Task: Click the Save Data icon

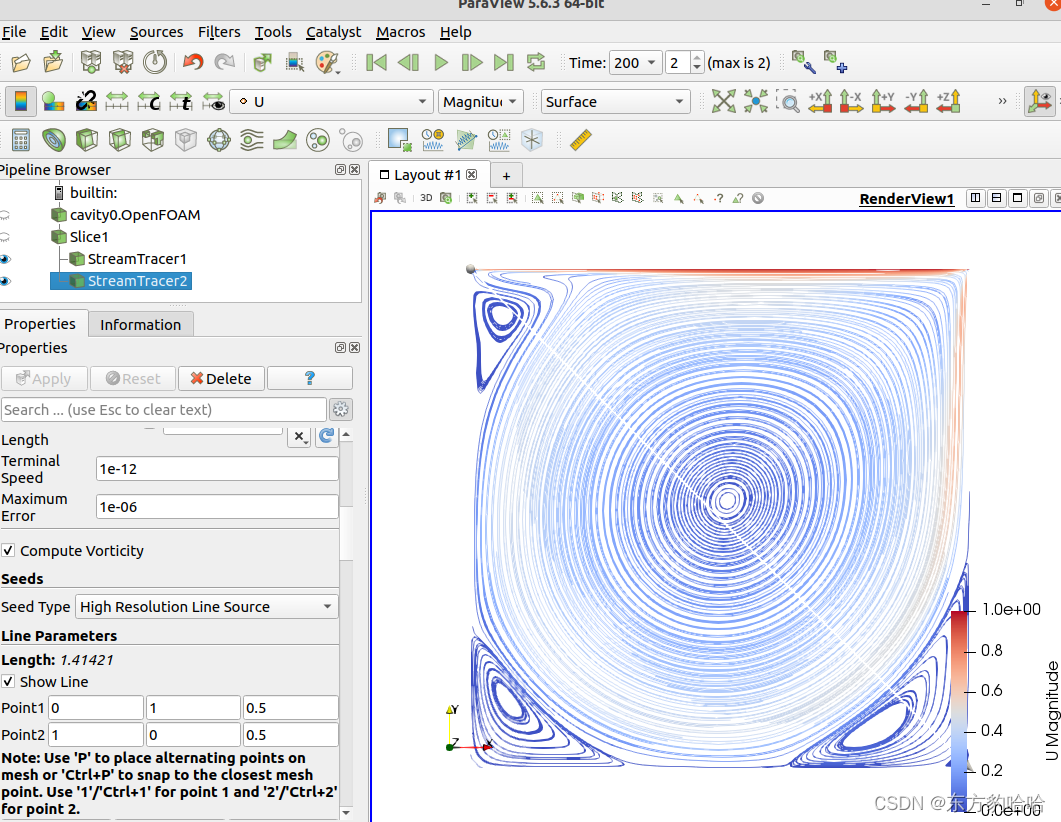Action: point(53,62)
